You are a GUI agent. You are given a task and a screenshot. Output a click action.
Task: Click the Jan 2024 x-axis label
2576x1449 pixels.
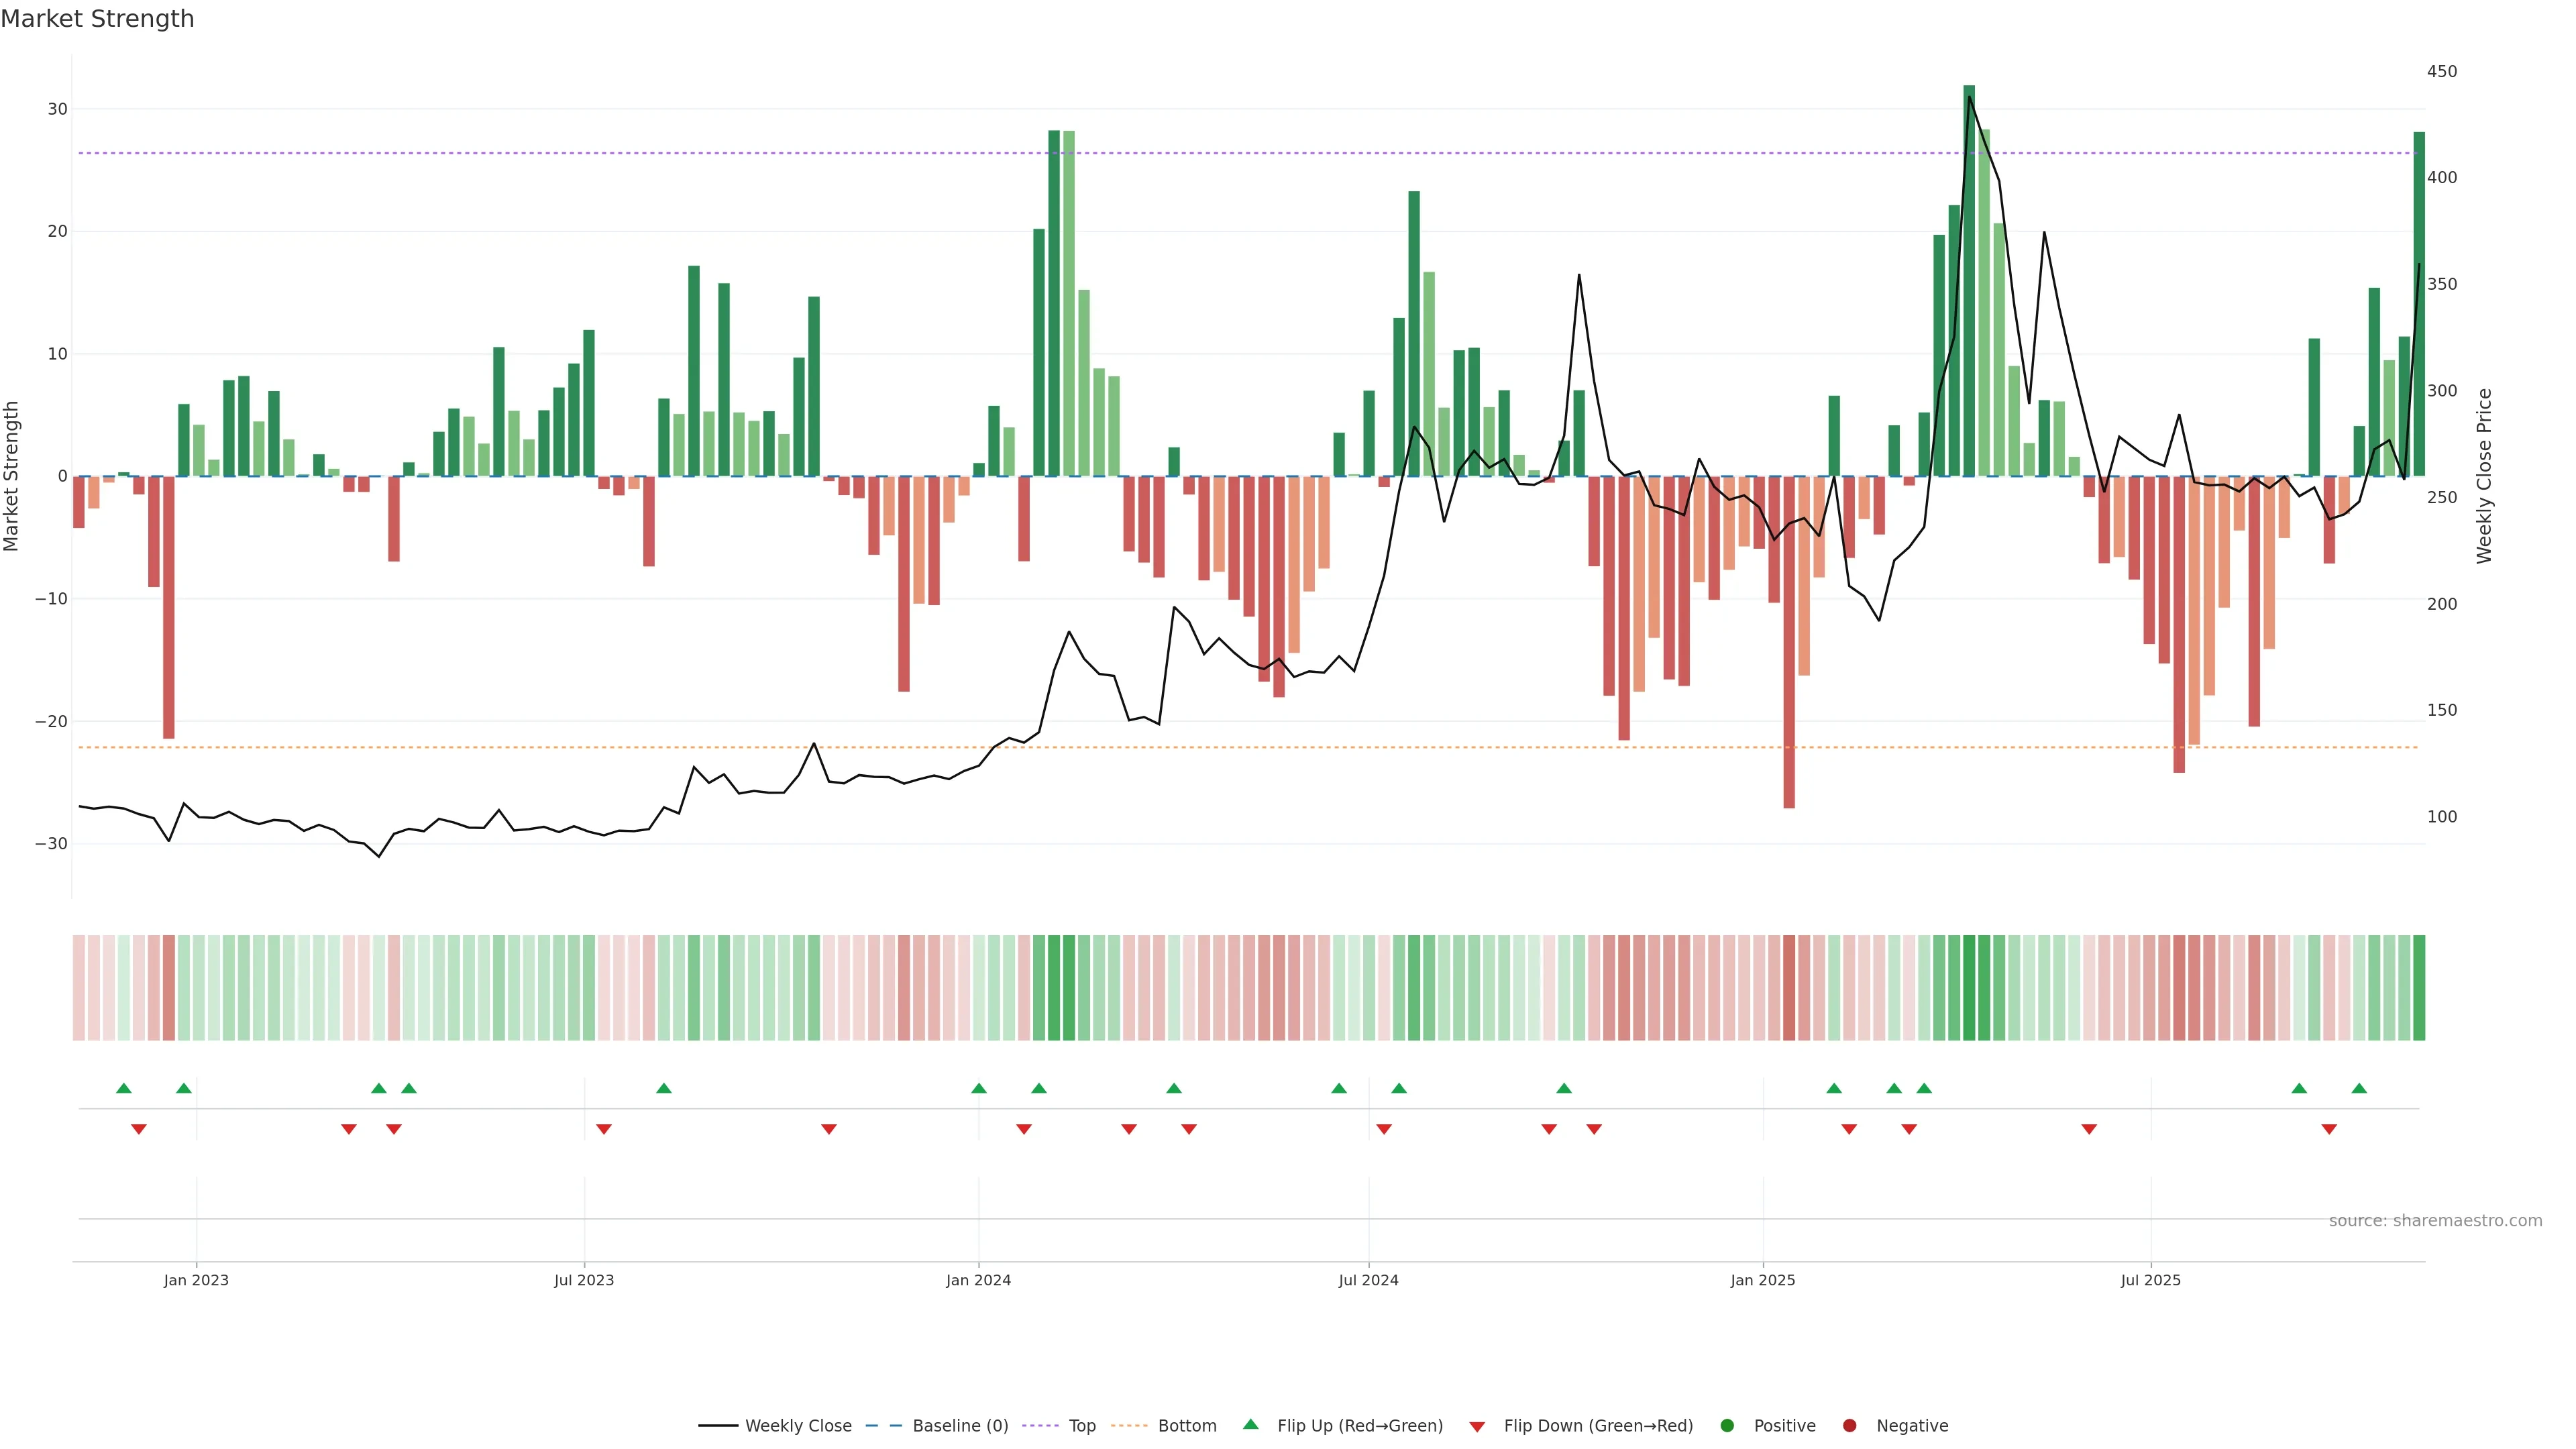coord(978,1280)
